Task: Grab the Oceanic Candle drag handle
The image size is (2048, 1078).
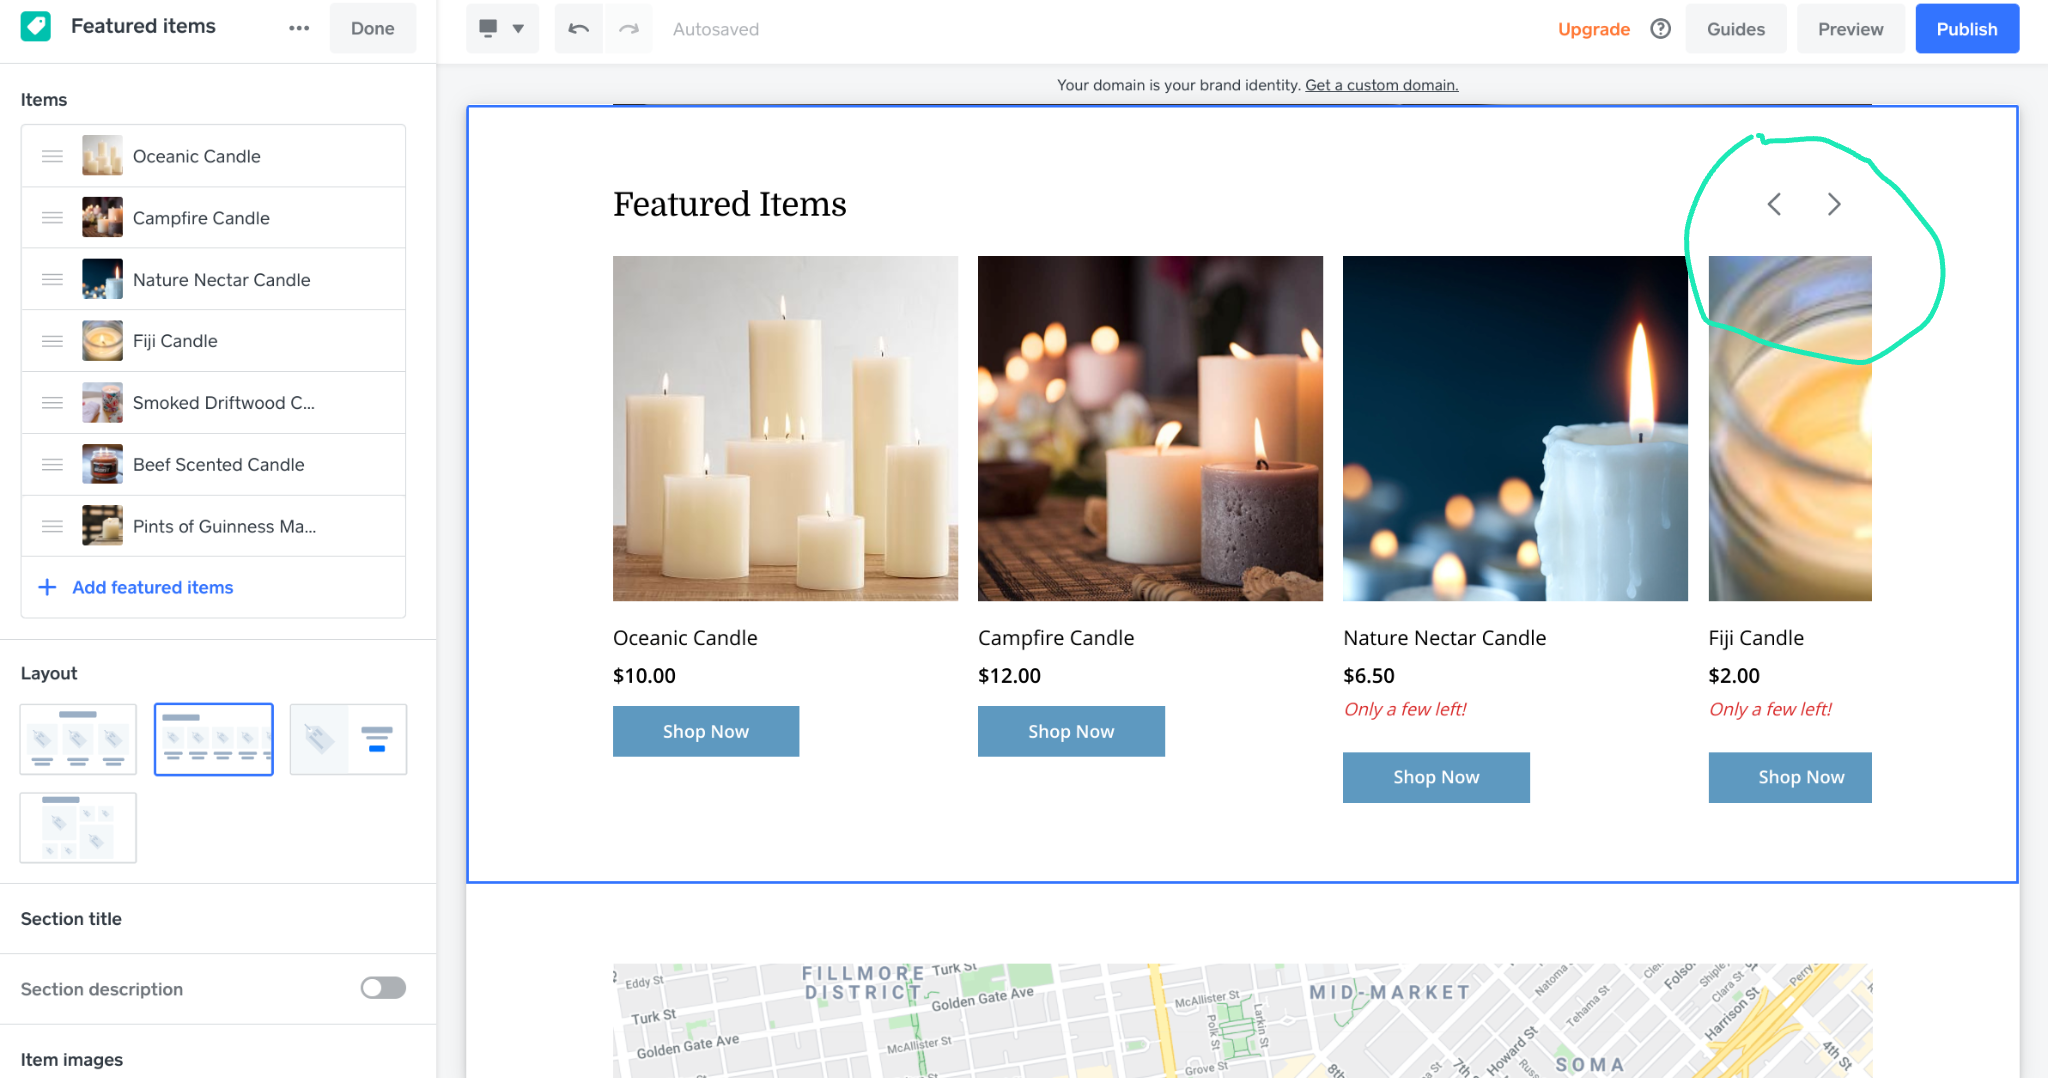Action: click(x=52, y=156)
